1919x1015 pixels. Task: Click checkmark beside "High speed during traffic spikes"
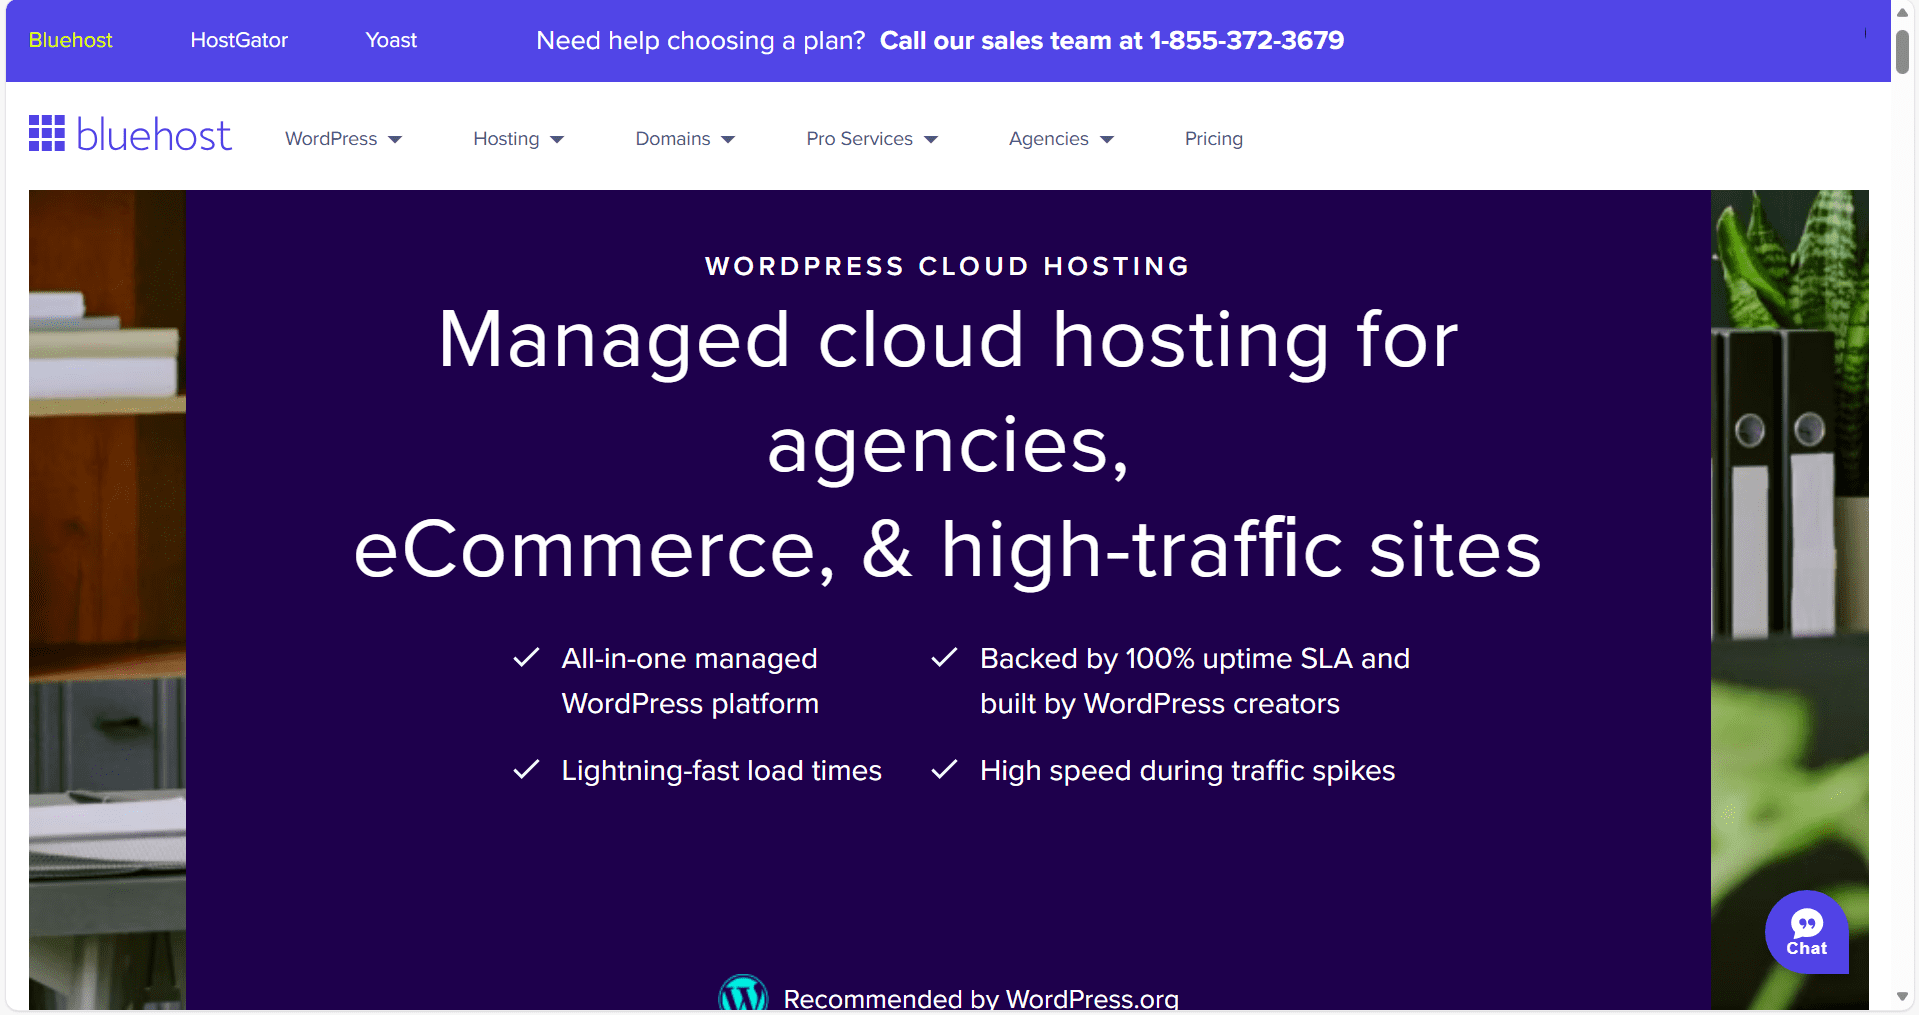tap(944, 769)
